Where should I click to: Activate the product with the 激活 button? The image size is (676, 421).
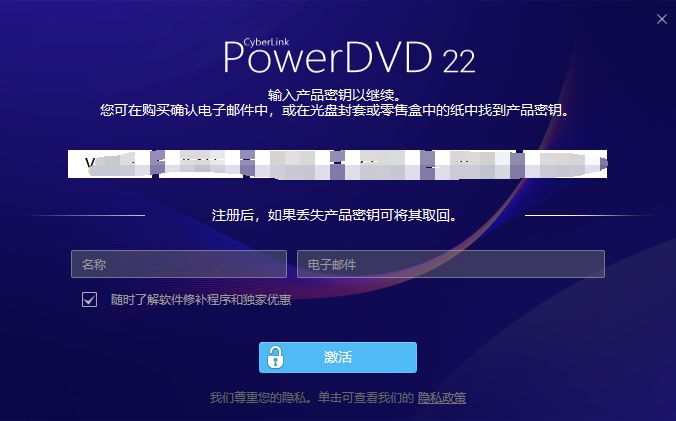click(338, 357)
